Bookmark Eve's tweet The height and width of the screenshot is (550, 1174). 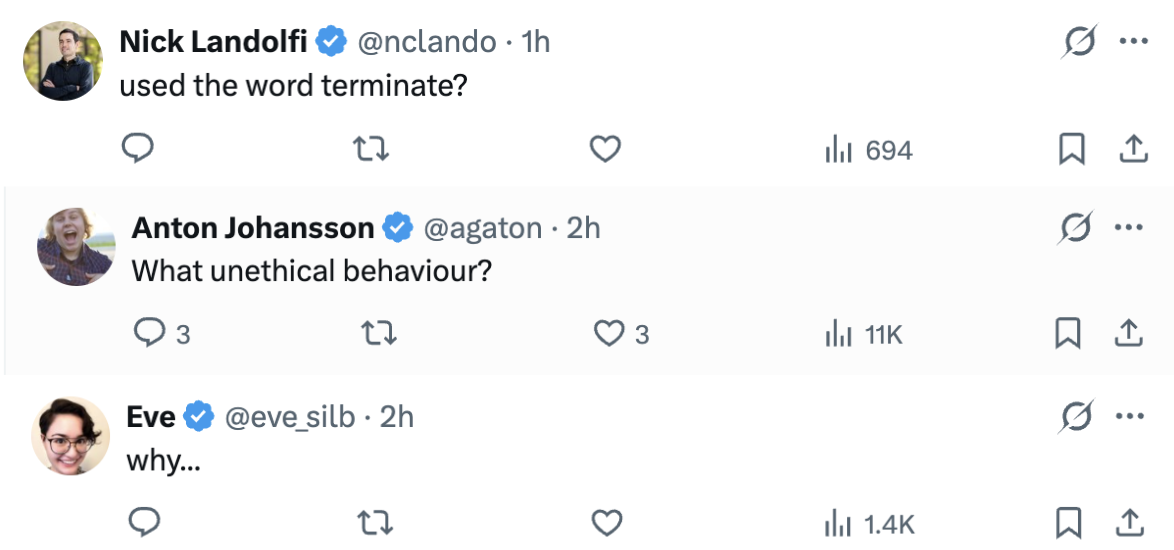(x=1071, y=523)
